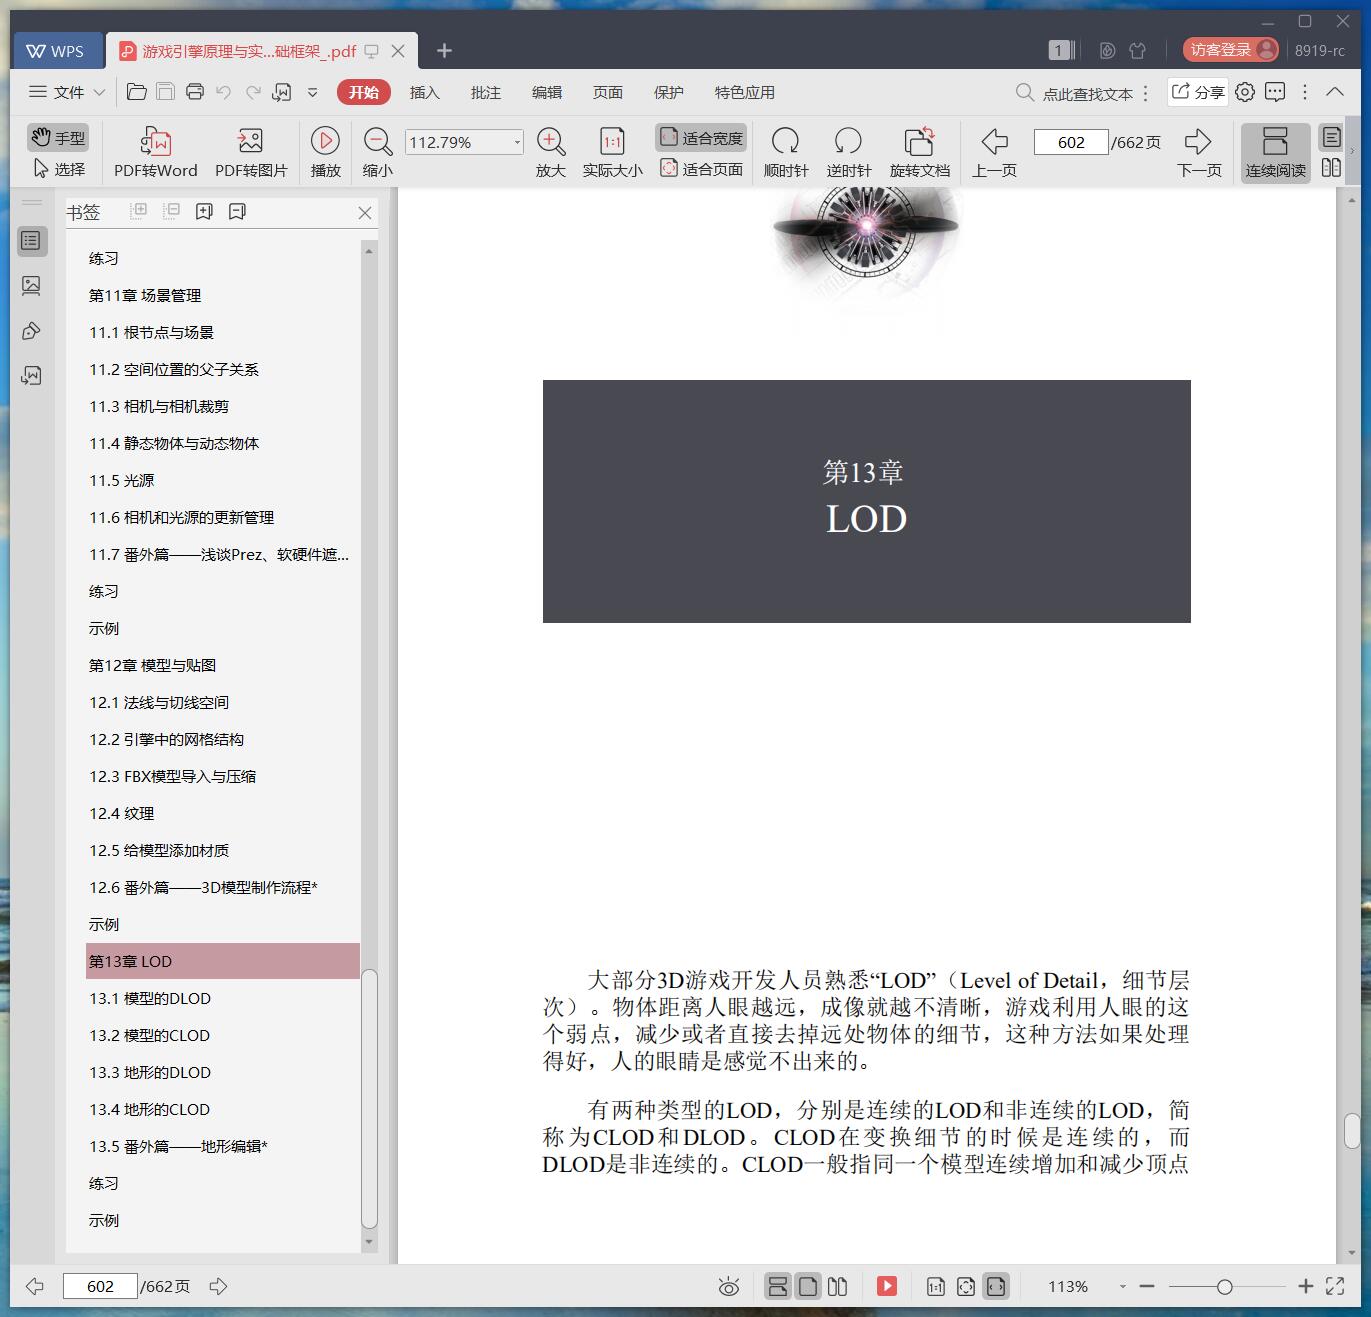Click the zoom out minus in status bar
This screenshot has height=1317, width=1371.
(x=1147, y=1287)
